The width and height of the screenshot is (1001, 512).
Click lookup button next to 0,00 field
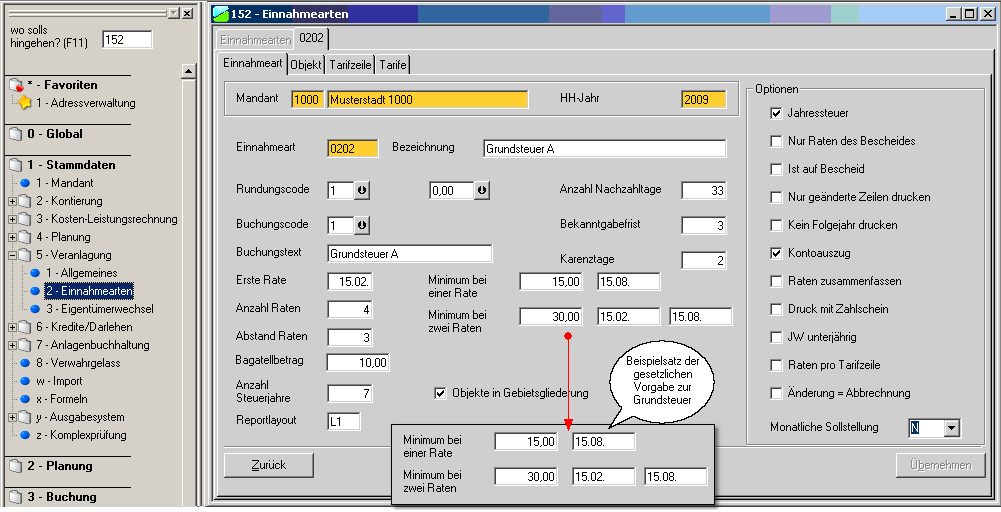[x=482, y=190]
